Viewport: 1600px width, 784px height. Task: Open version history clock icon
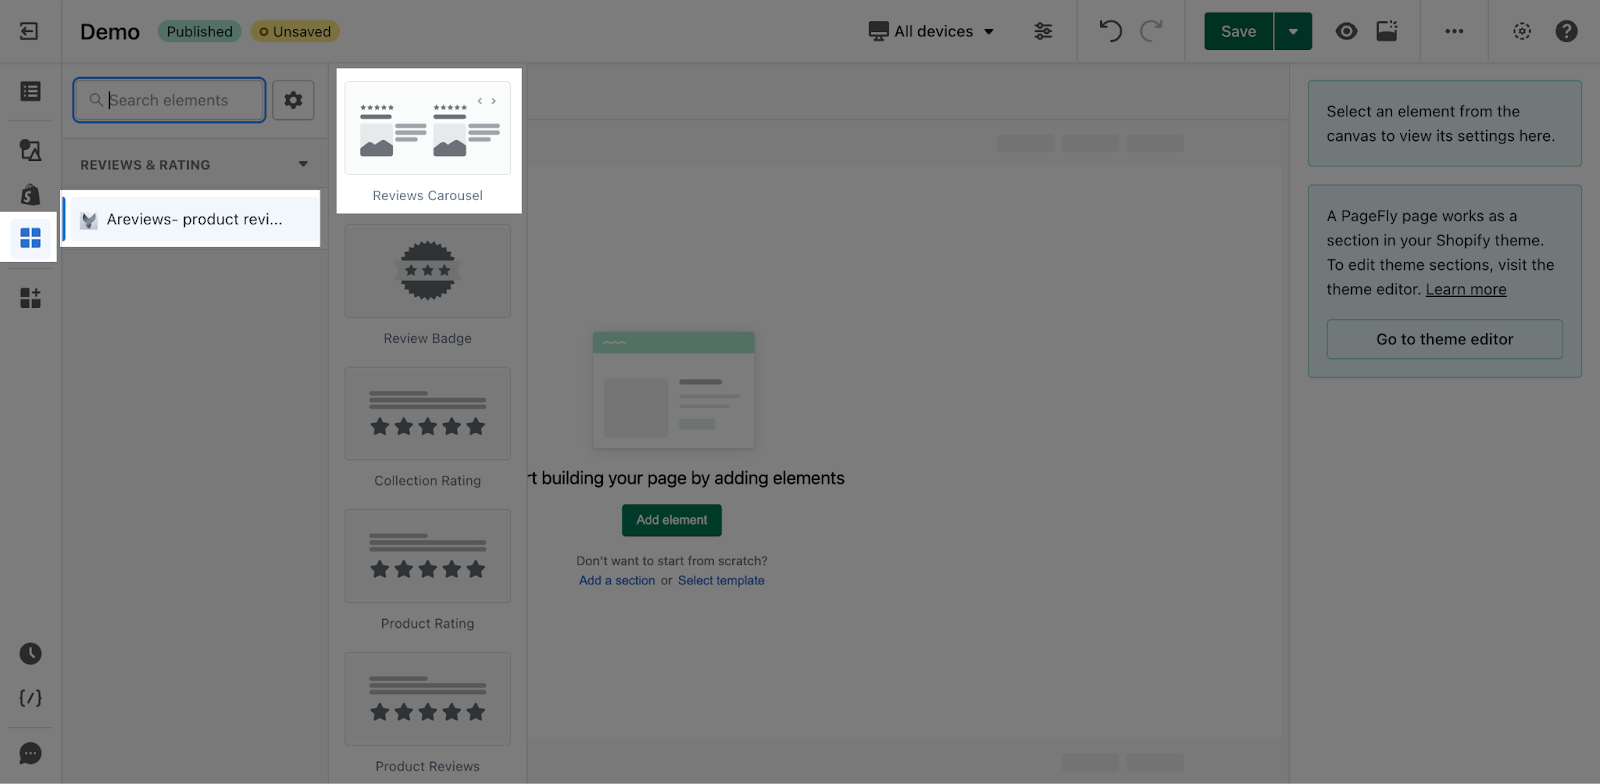(x=30, y=654)
